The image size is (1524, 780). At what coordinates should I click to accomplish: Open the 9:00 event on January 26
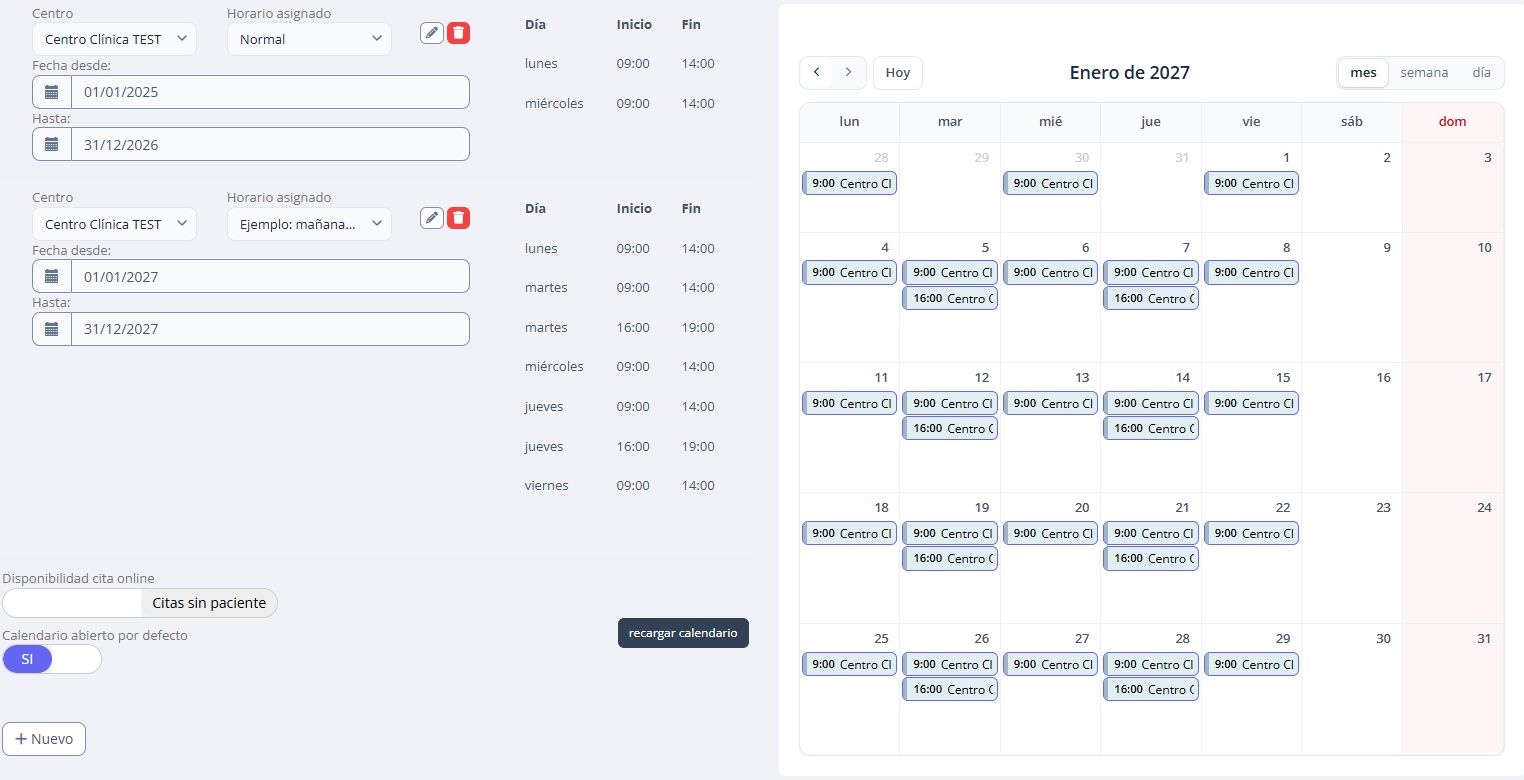(950, 664)
